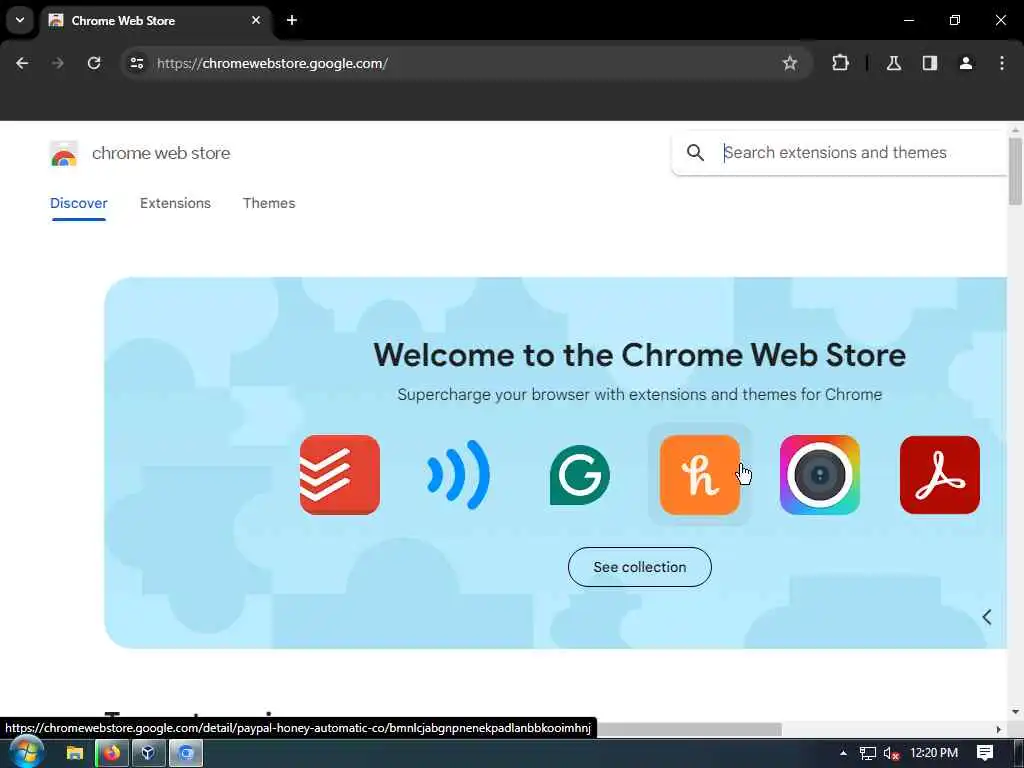The width and height of the screenshot is (1024, 768).
Task: Reload the current page
Action: coord(94,63)
